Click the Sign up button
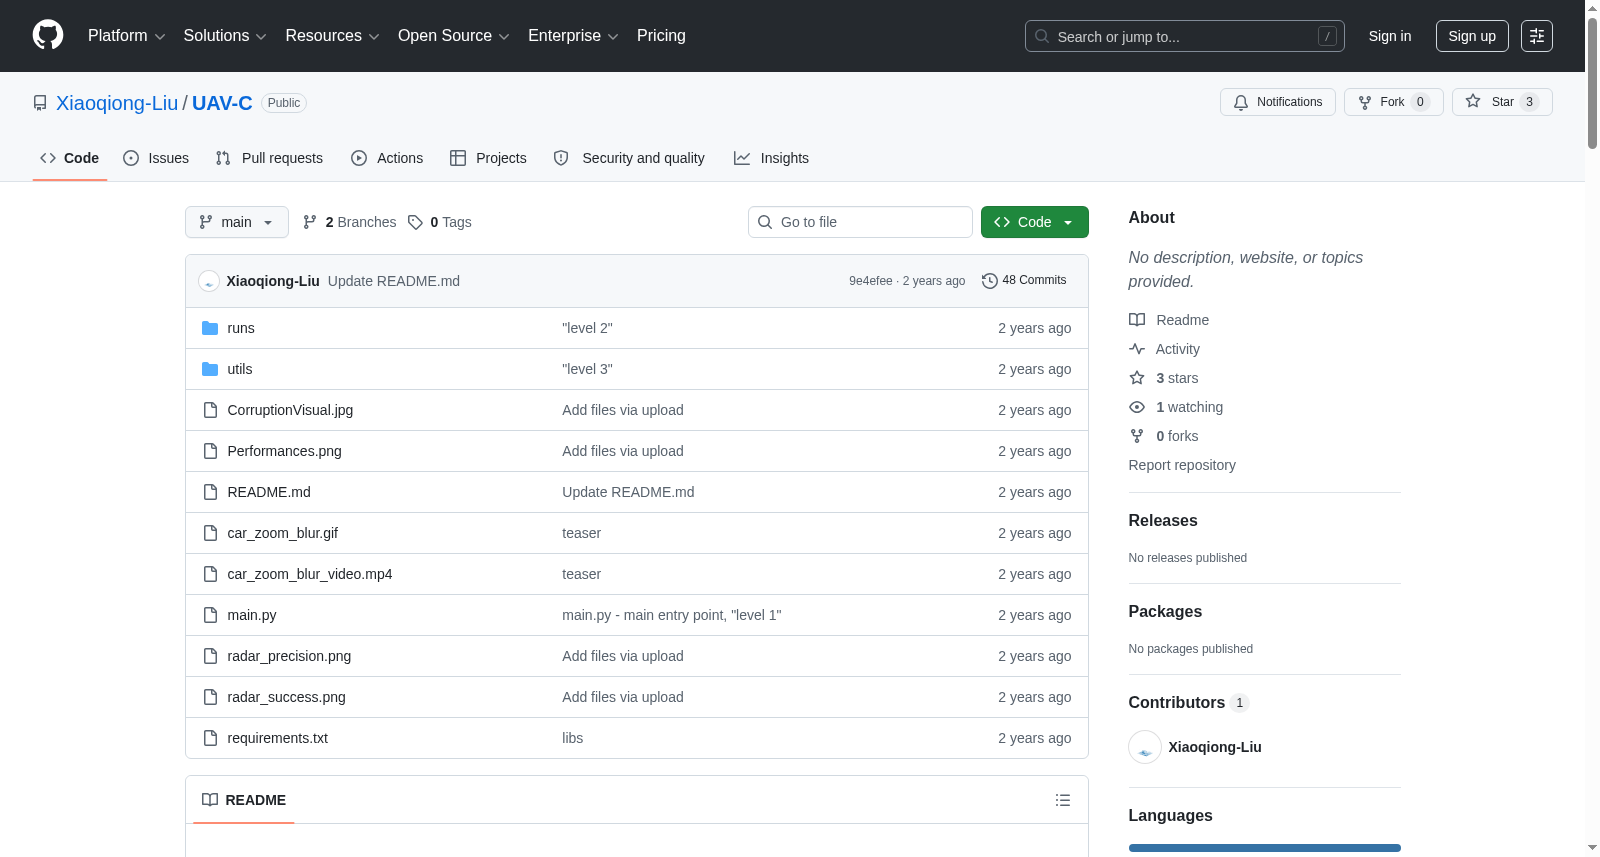This screenshot has width=1600, height=857. 1472,36
